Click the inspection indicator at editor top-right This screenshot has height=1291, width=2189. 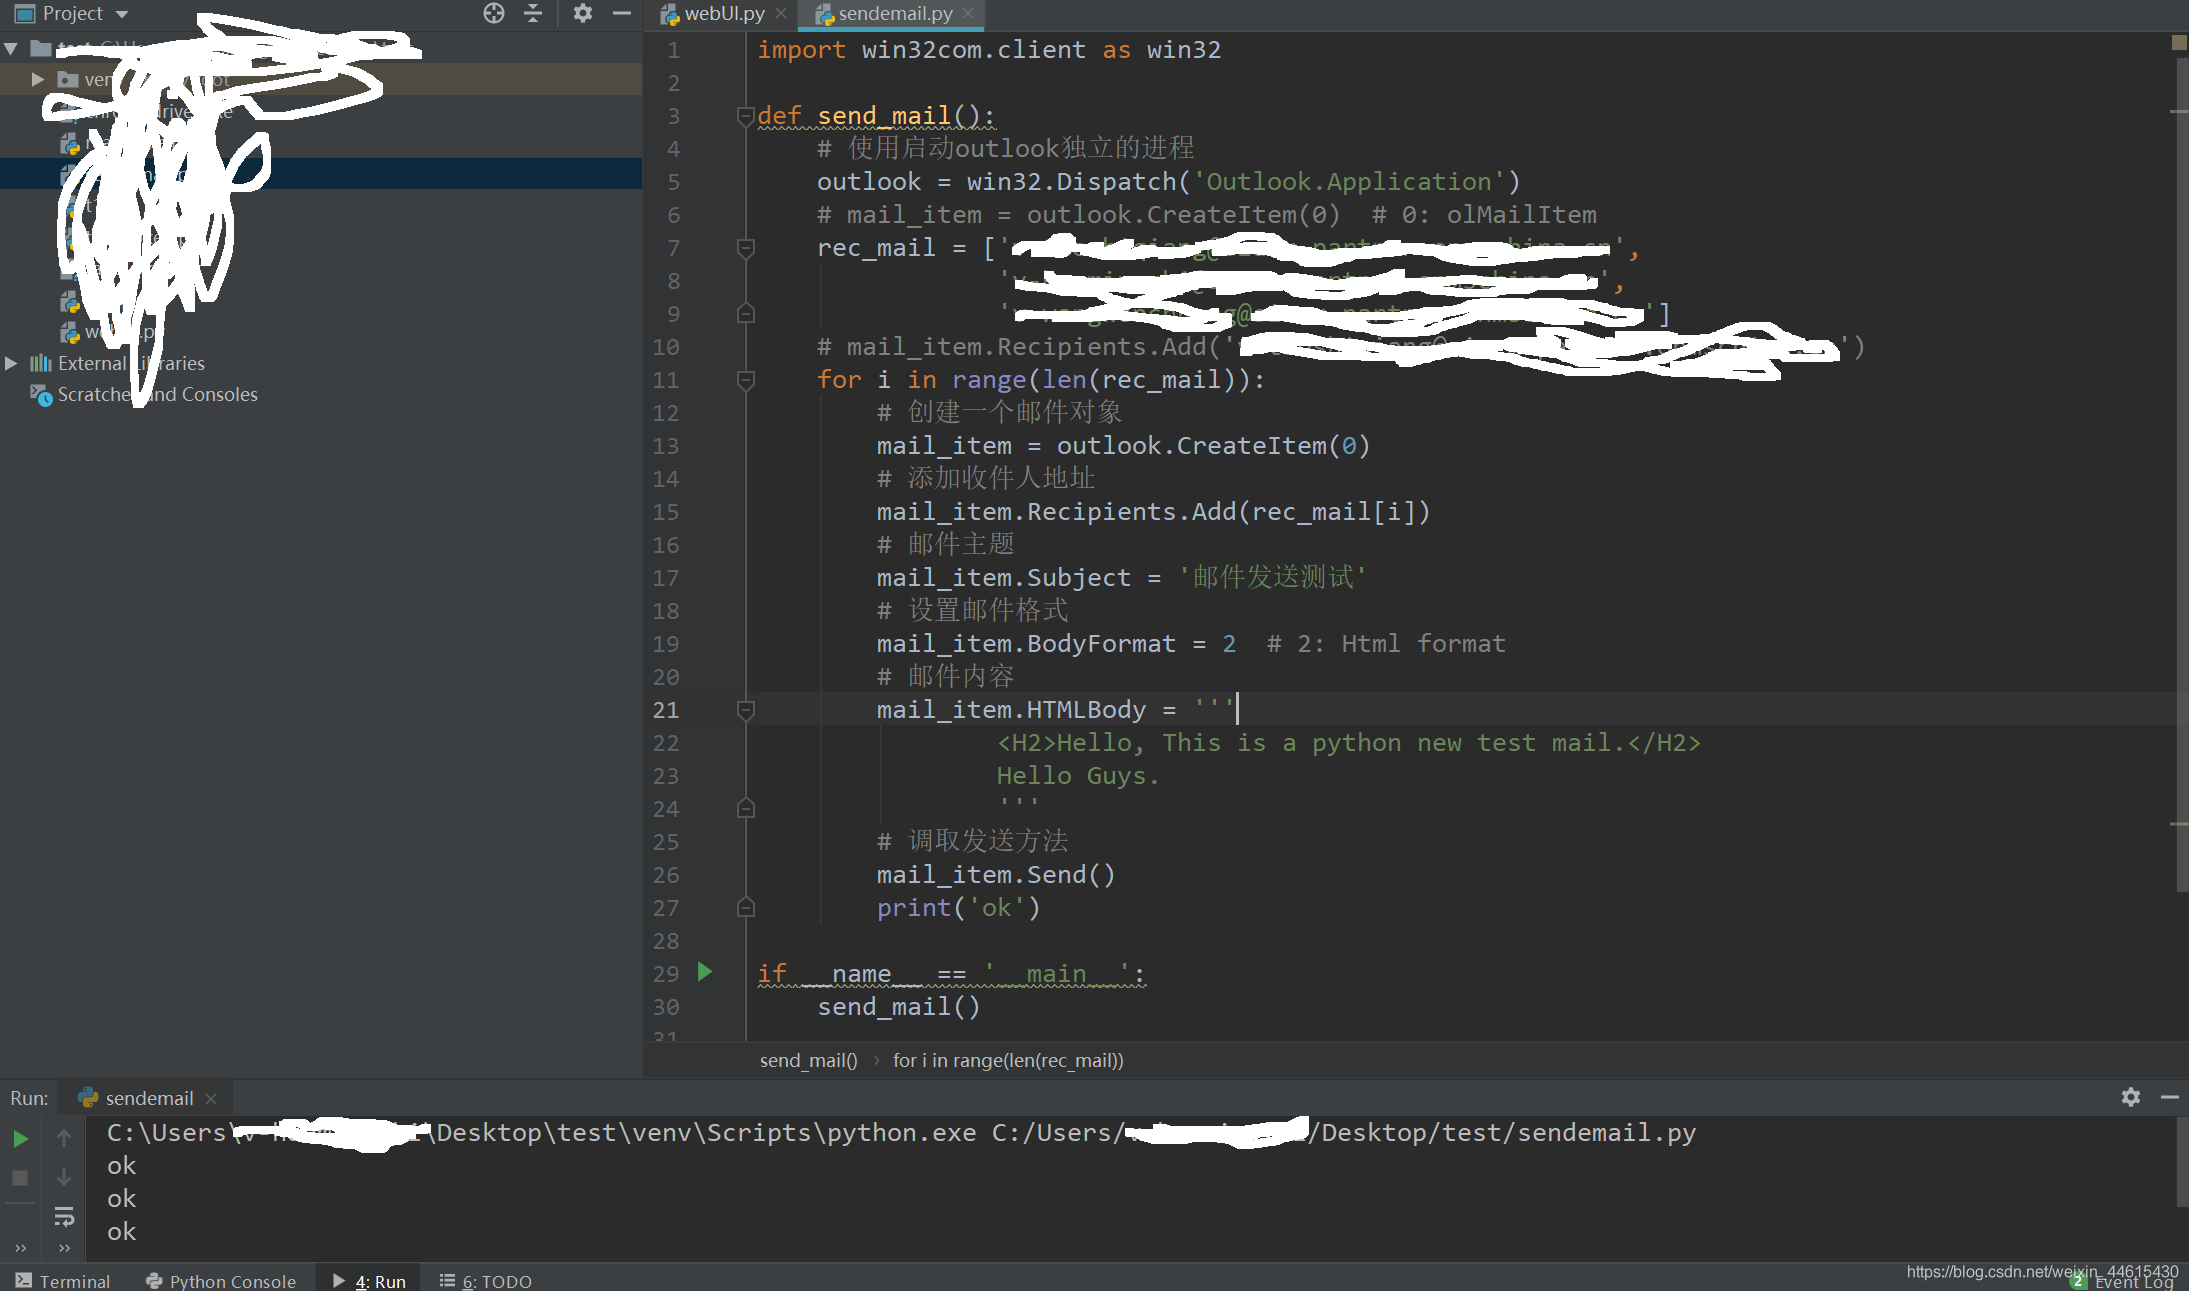pos(2179,42)
